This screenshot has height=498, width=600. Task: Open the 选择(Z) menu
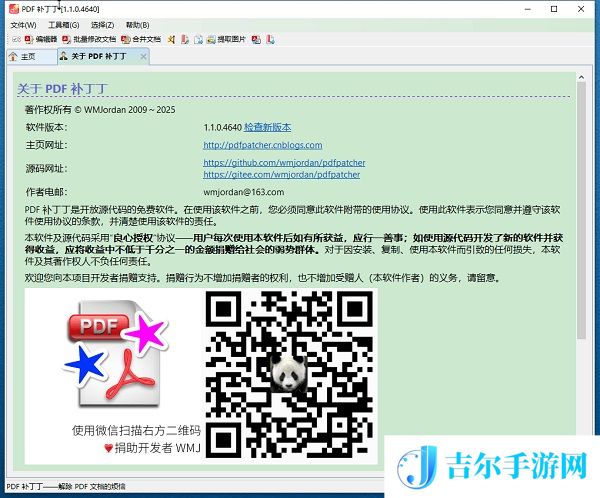pos(103,25)
